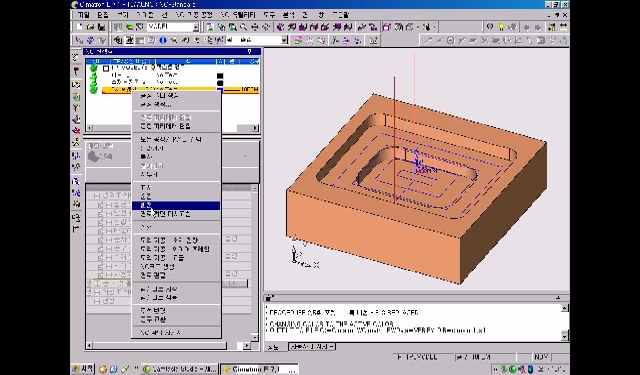The width and height of the screenshot is (640, 375).
Task: Click the grayed forward arrow toolbar icon
Action: [x=538, y=27]
